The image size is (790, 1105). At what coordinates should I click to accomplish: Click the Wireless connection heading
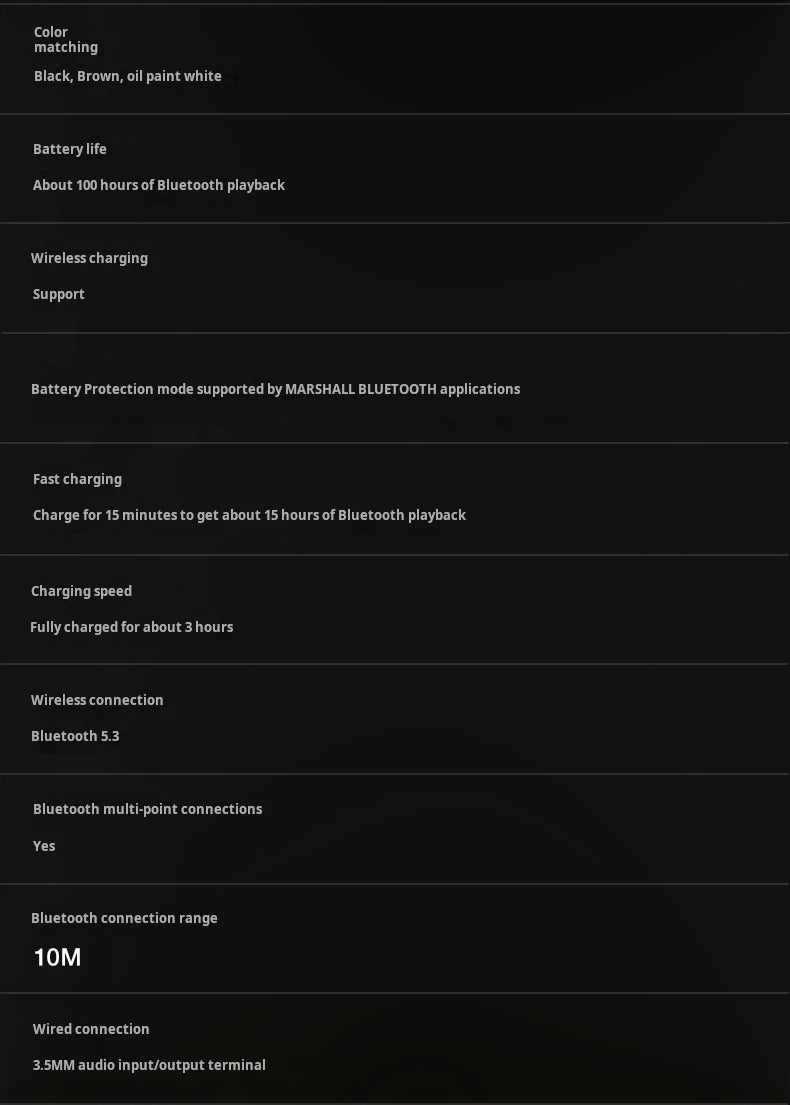coord(97,700)
